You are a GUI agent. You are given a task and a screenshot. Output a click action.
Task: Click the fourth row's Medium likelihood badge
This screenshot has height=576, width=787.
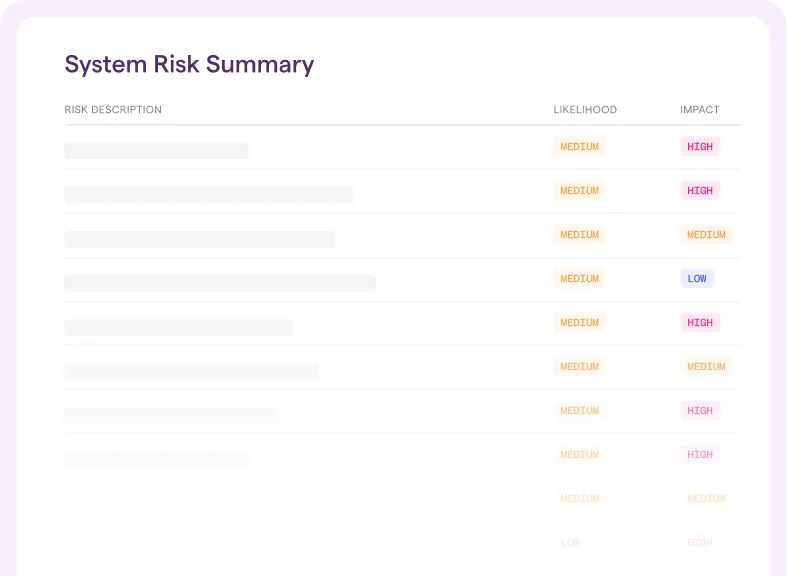pyautogui.click(x=579, y=279)
